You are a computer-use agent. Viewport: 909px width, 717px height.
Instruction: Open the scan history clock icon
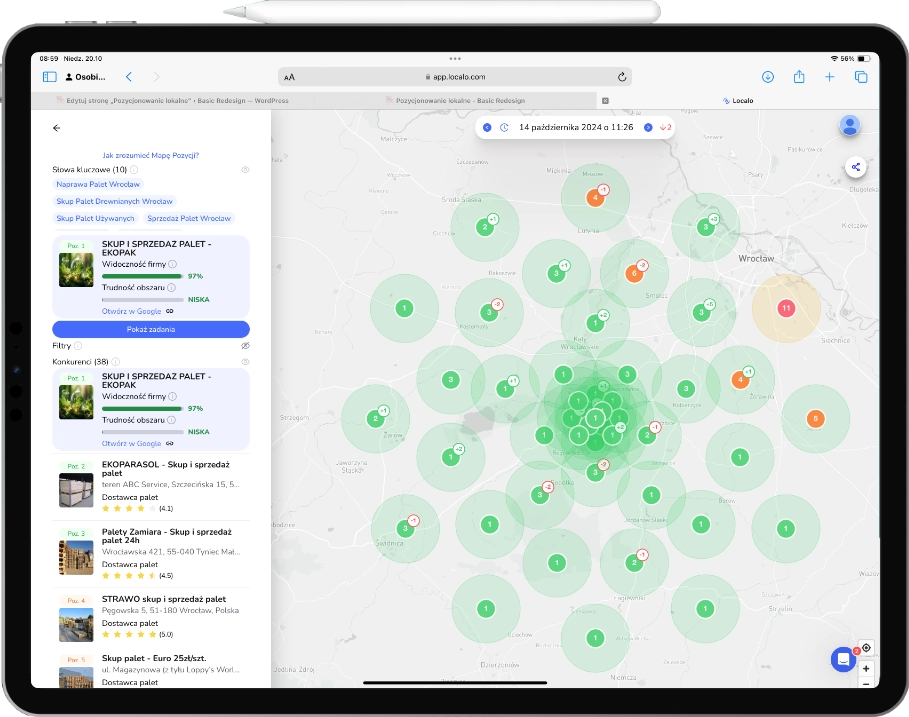[x=504, y=128]
